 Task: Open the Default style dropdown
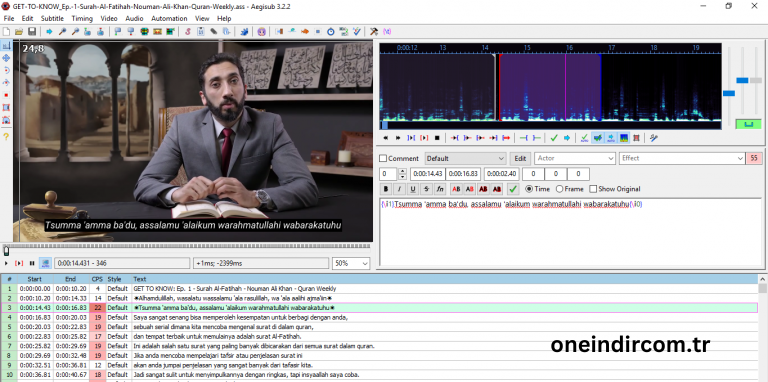click(465, 158)
